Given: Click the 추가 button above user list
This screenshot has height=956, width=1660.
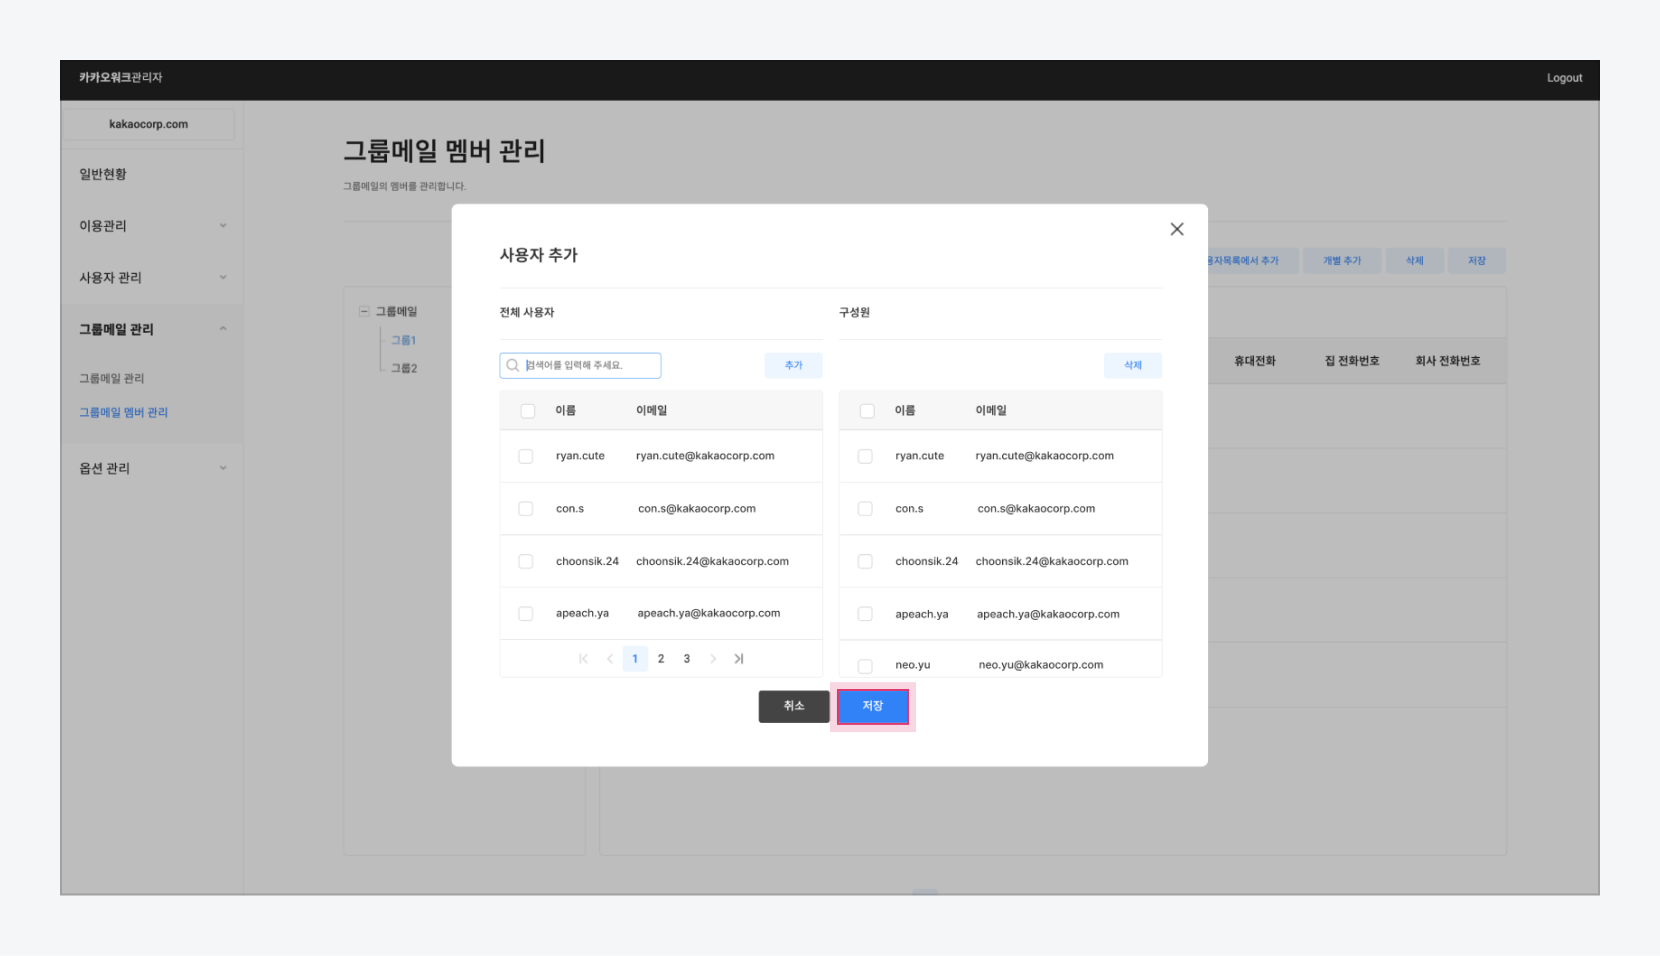Looking at the screenshot, I should (793, 366).
